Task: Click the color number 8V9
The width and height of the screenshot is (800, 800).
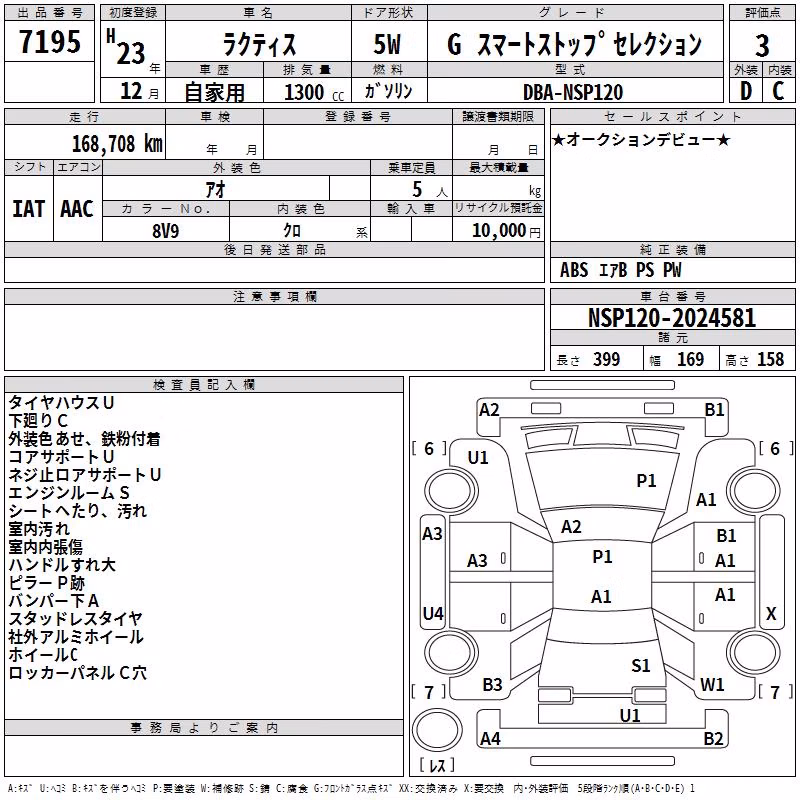Action: pos(166,231)
